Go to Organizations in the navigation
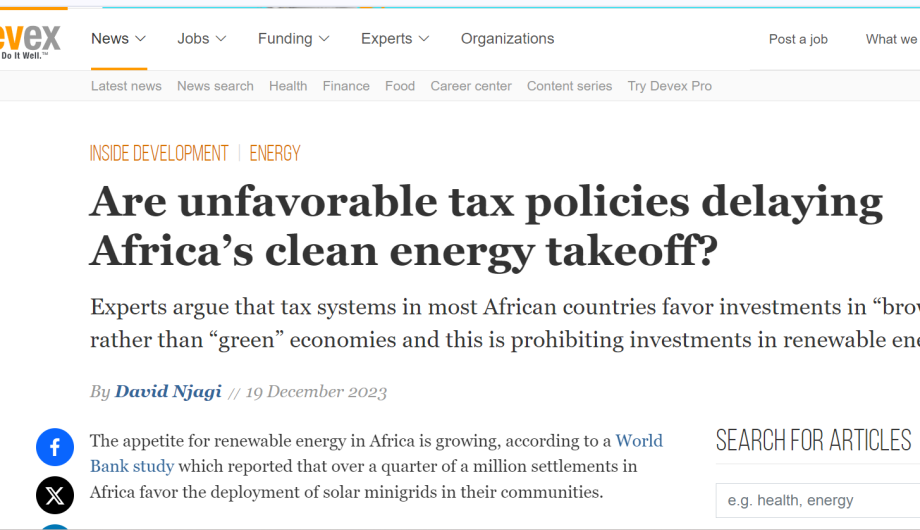Viewport: 920px width, 530px height. tap(507, 39)
